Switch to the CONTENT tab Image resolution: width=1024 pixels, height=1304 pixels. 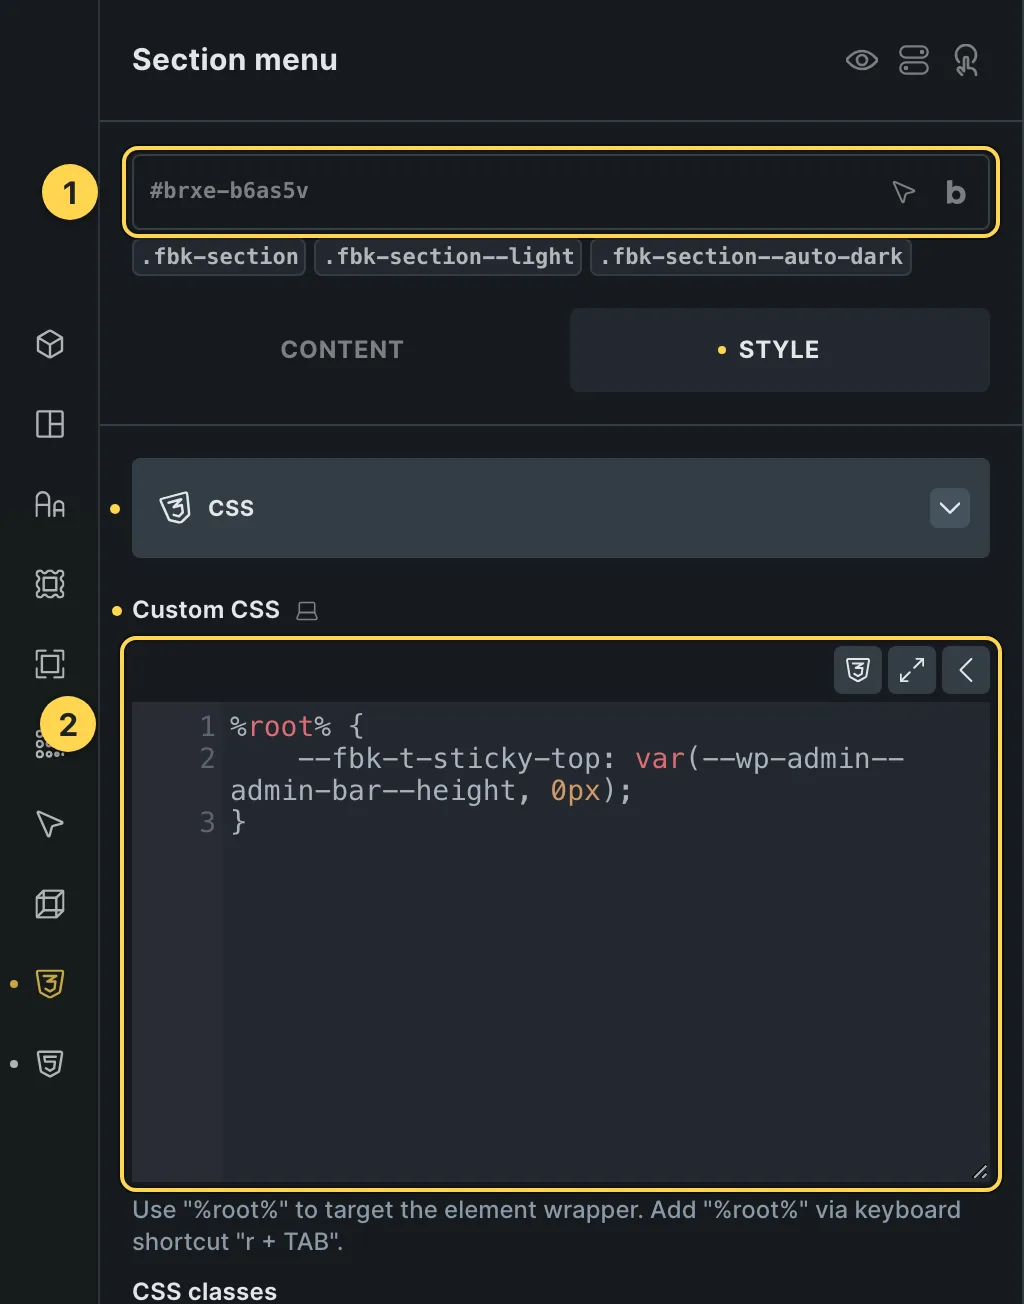[342, 350]
